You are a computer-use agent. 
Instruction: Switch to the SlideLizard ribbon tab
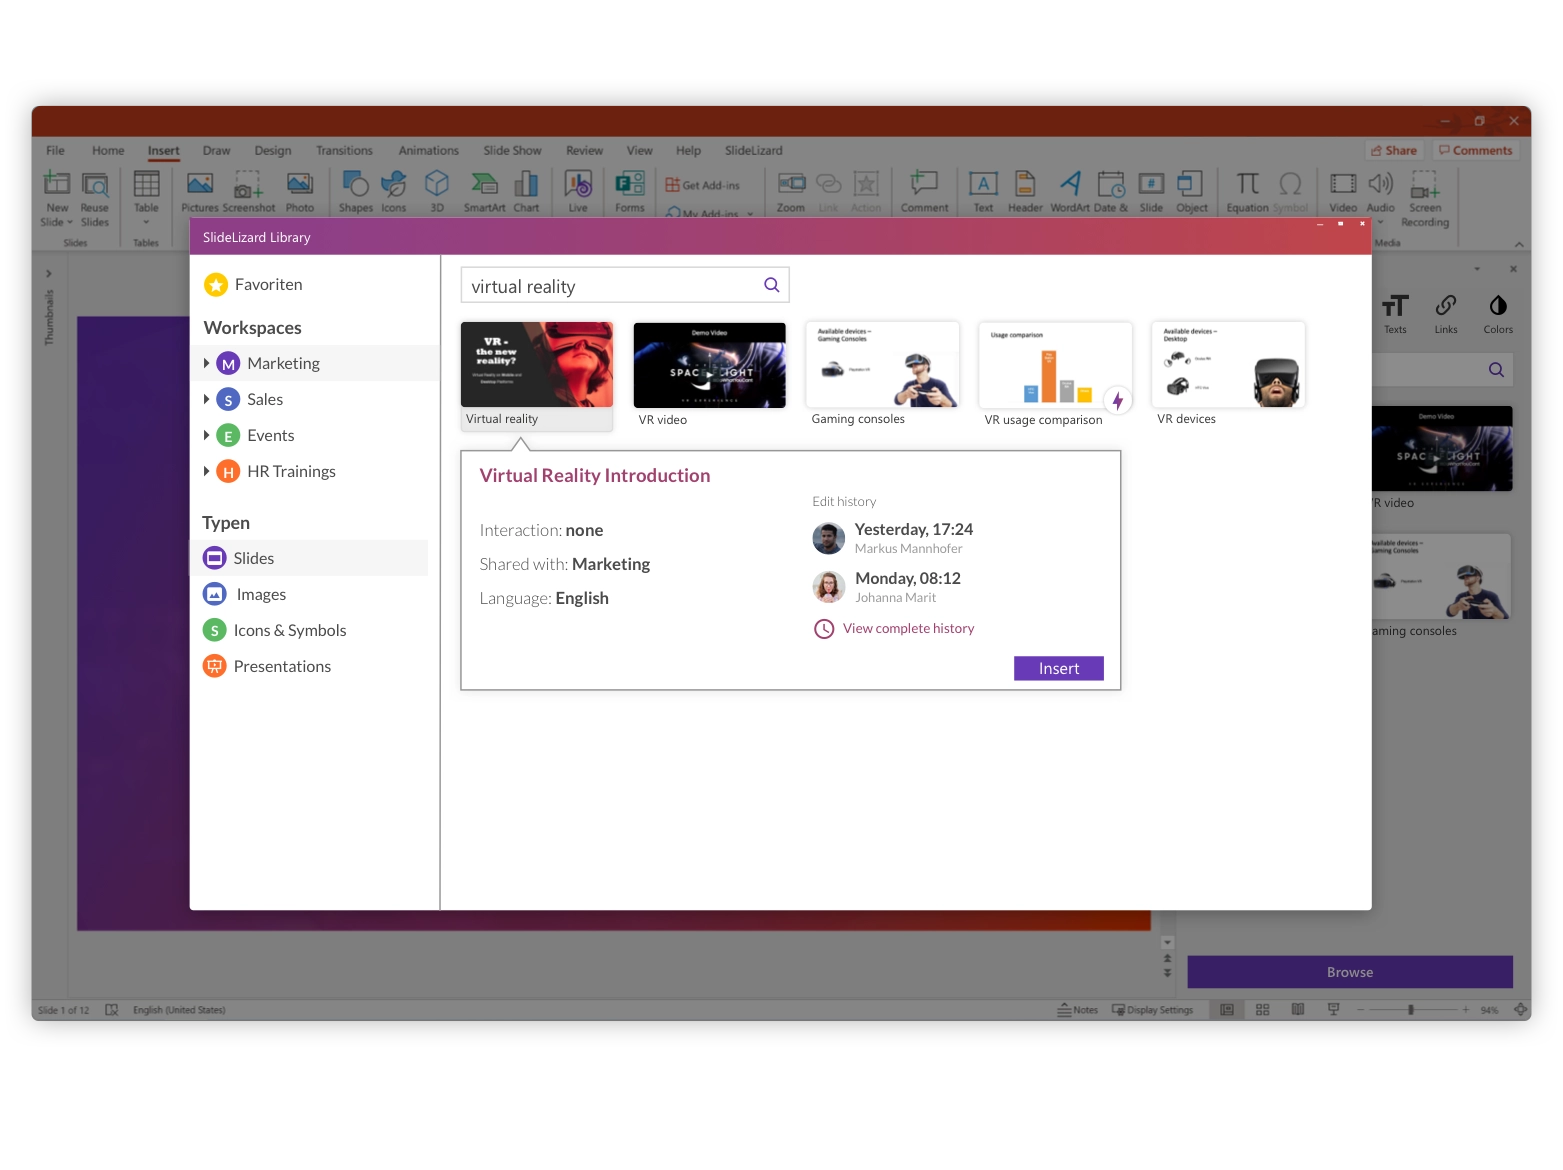pyautogui.click(x=754, y=150)
